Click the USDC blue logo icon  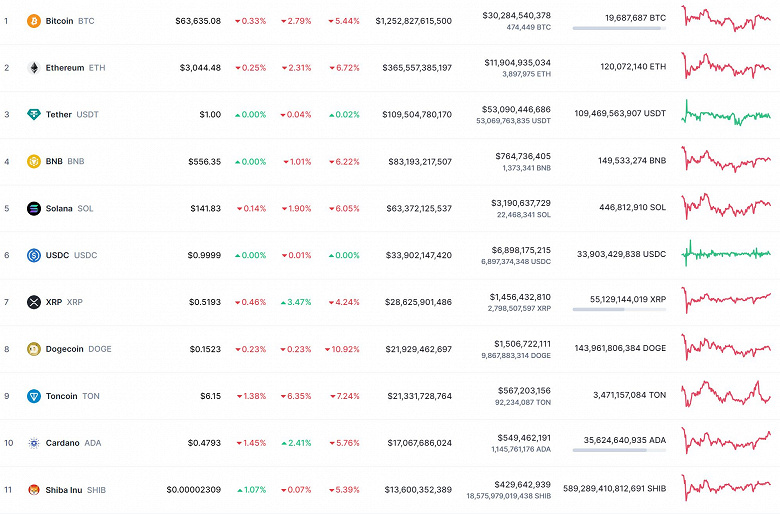pos(33,255)
